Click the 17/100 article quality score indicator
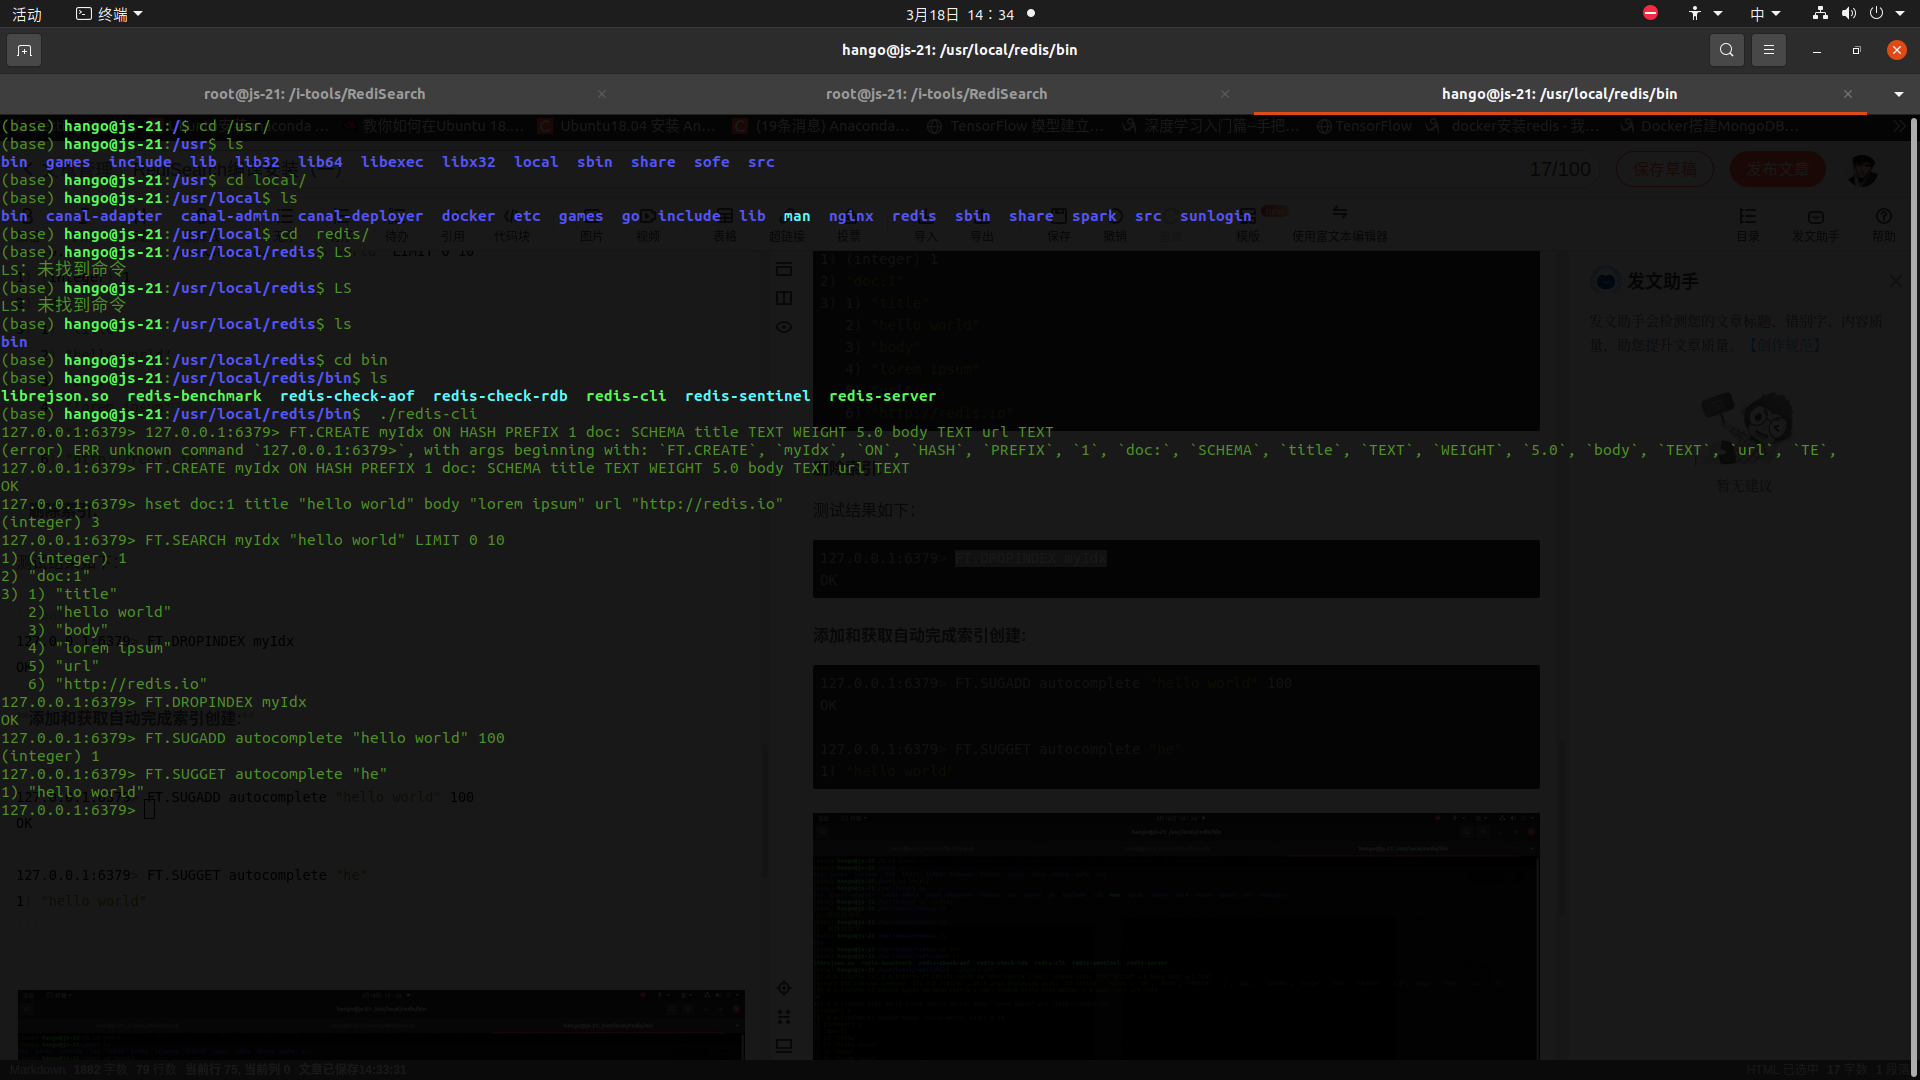The width and height of the screenshot is (1920, 1080). pyautogui.click(x=1560, y=169)
